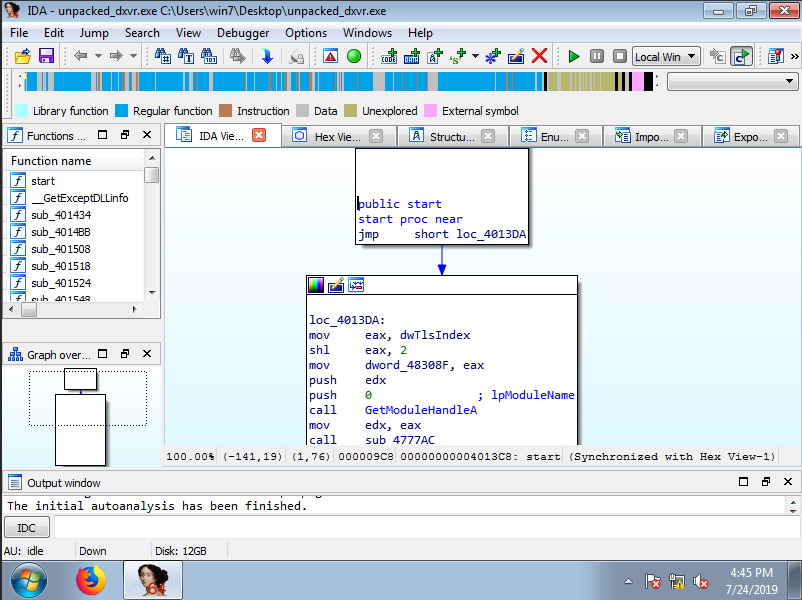Click the navigation band overview strip
The image size is (802, 600).
(339, 82)
